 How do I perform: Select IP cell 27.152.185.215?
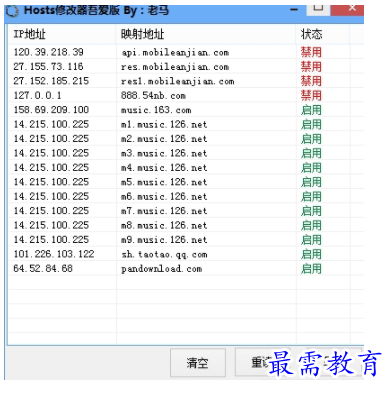(51, 81)
